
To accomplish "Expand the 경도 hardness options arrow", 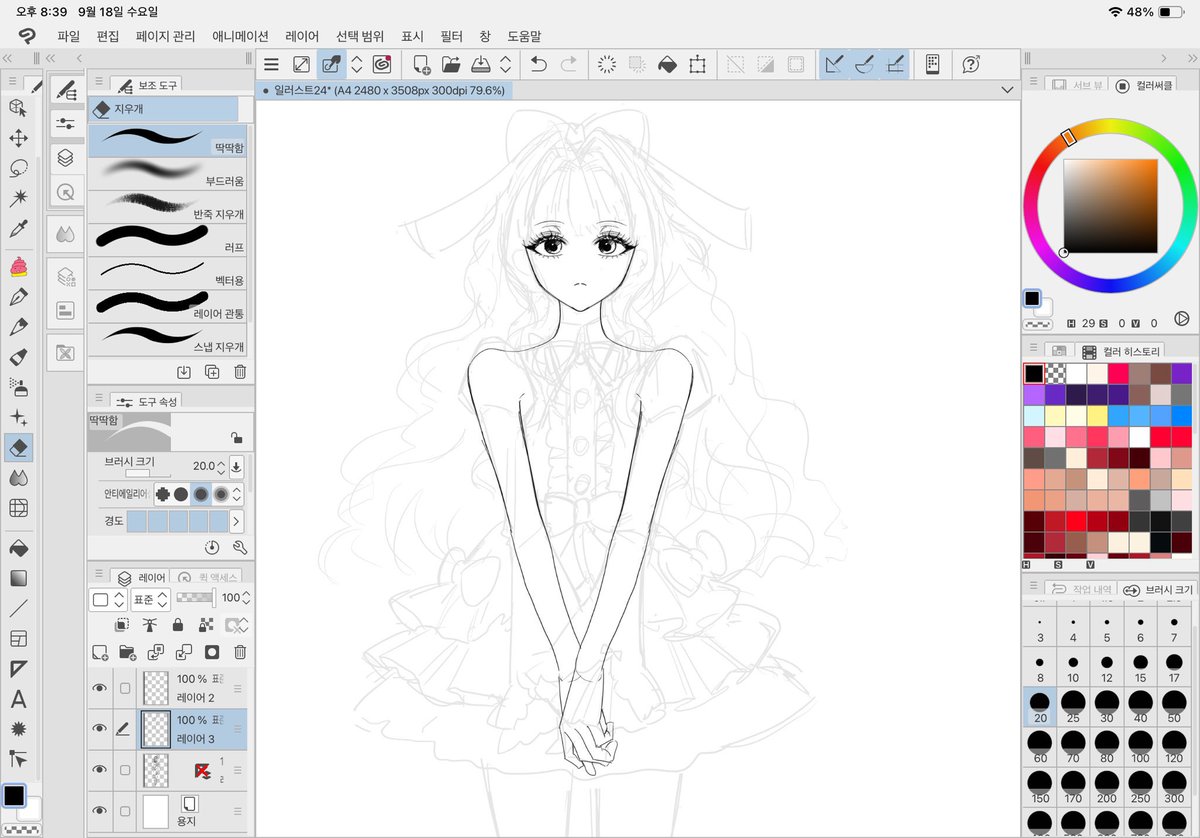I will tap(236, 521).
